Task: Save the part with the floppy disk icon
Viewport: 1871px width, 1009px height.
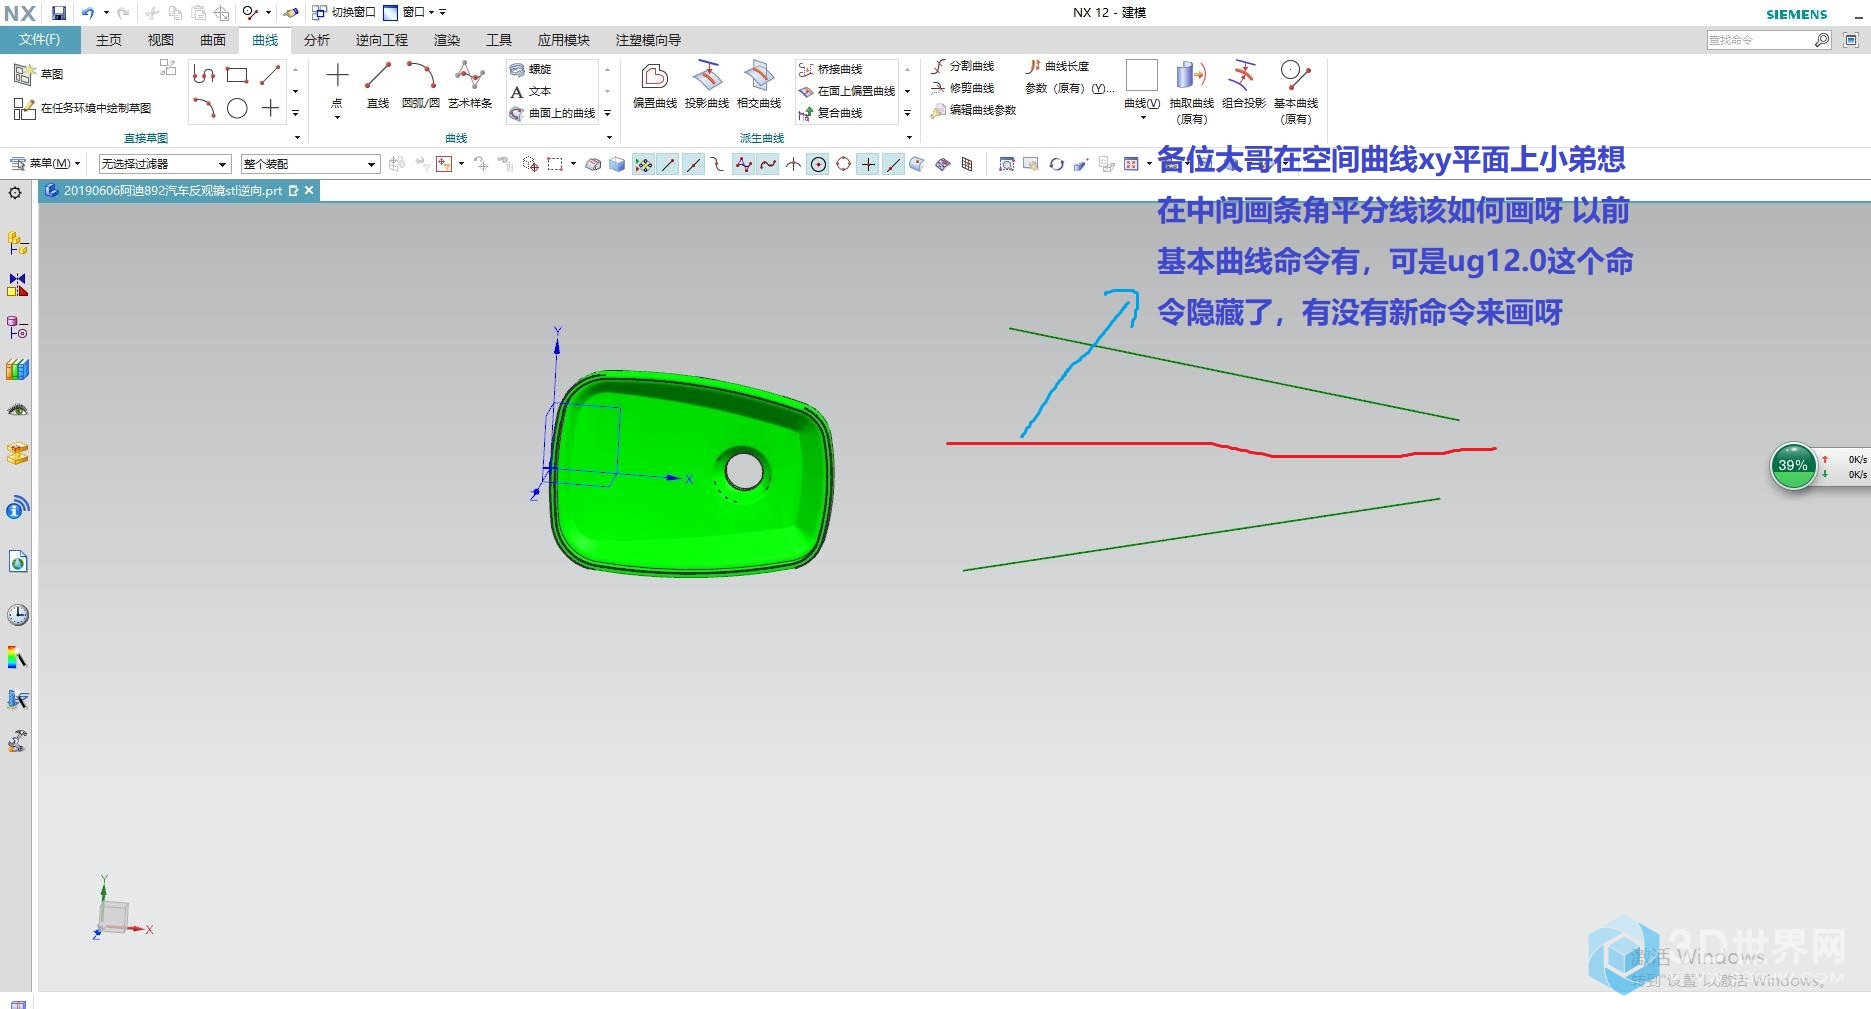Action: [x=59, y=13]
